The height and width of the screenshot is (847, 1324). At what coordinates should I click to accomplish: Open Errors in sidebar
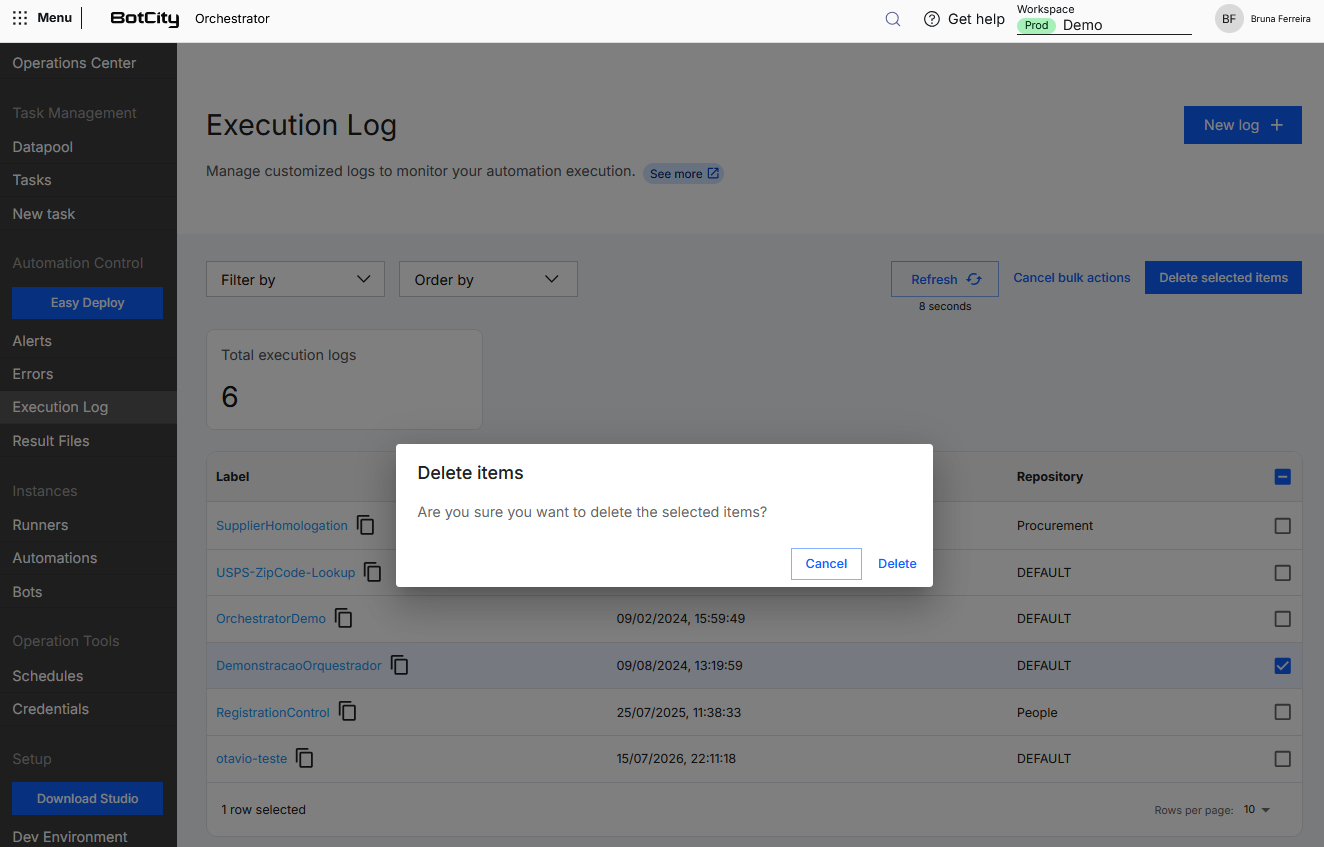[x=33, y=374]
